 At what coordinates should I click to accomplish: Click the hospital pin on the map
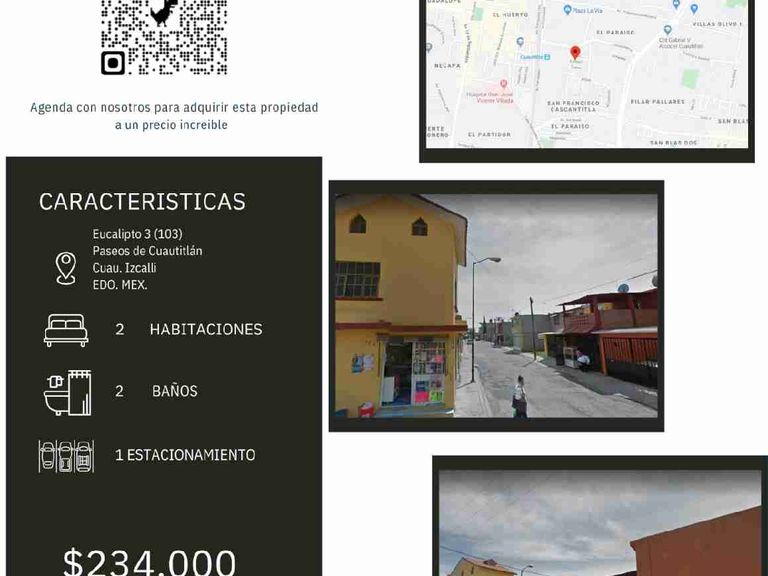pyautogui.click(x=503, y=84)
